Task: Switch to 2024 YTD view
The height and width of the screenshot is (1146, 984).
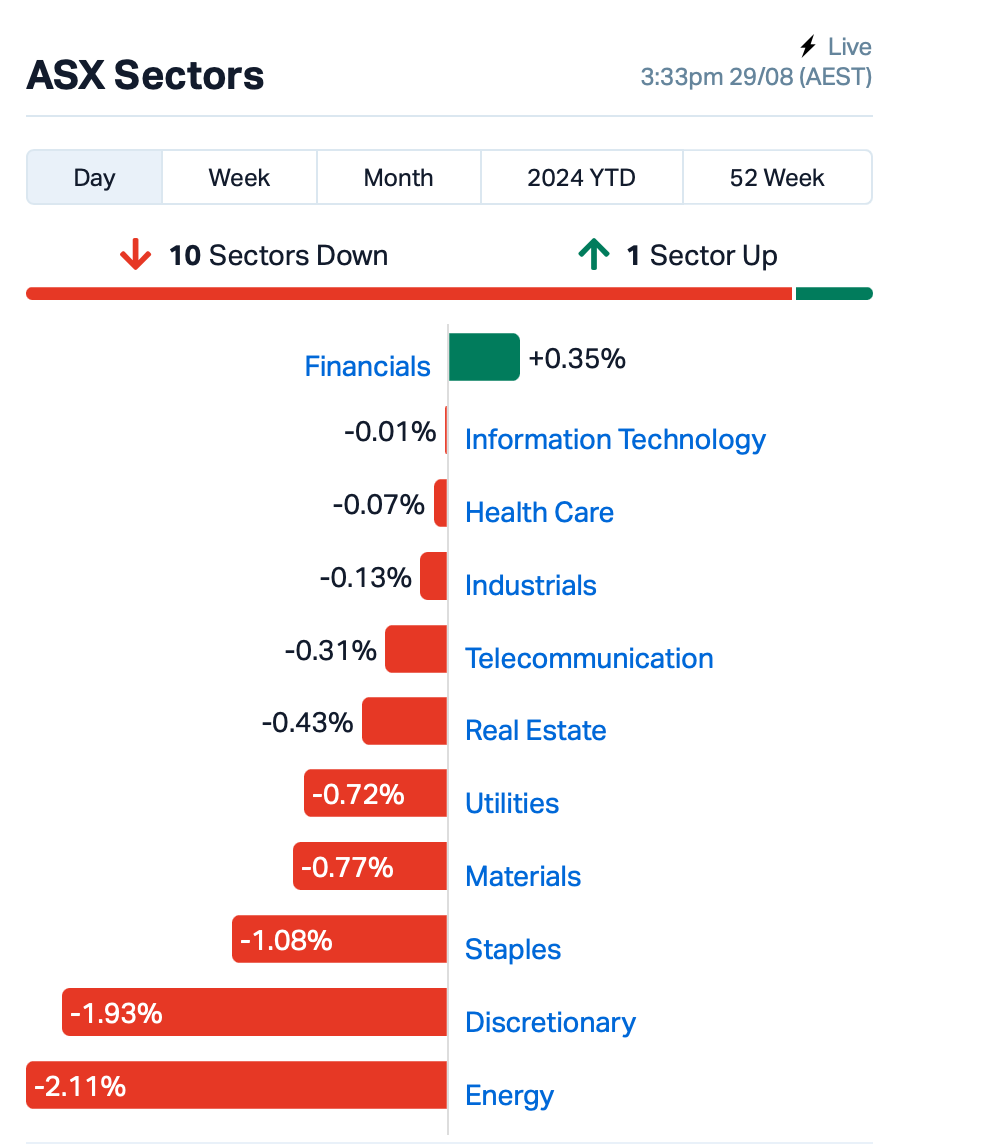Action: [582, 178]
